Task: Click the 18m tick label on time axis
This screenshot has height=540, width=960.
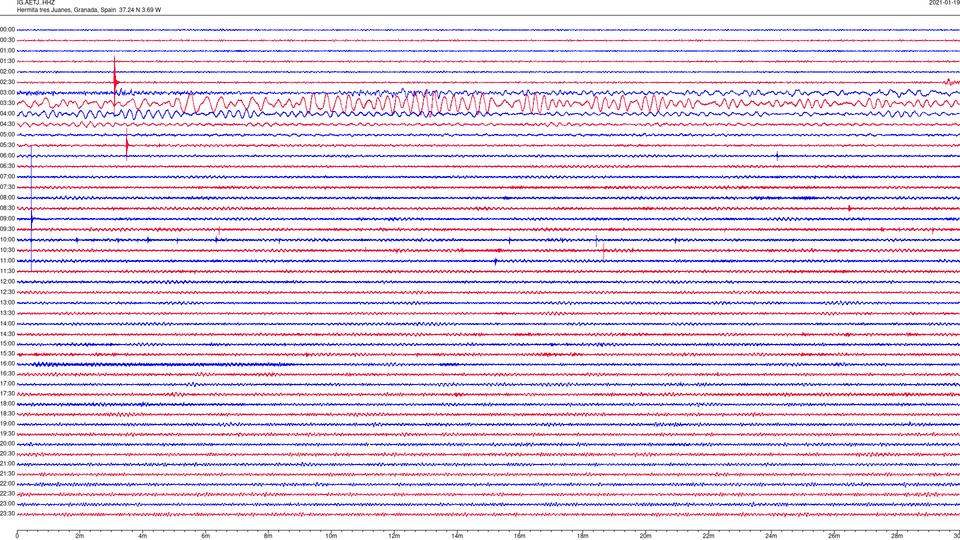Action: coord(583,536)
